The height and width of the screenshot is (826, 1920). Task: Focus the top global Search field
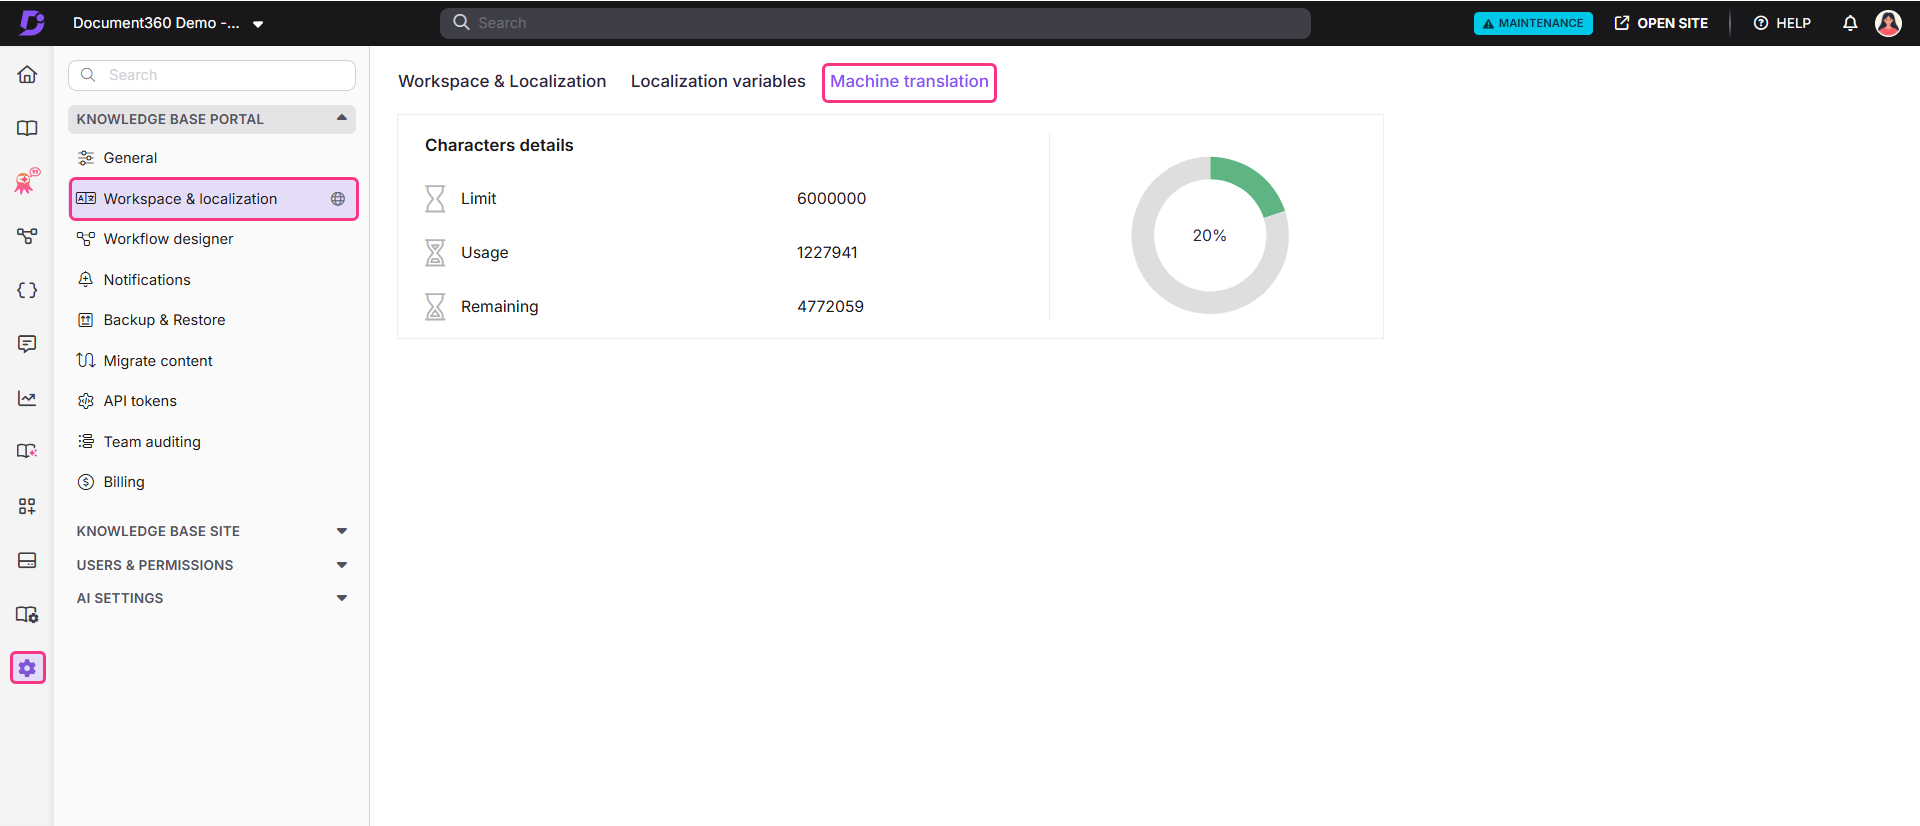pyautogui.click(x=875, y=23)
